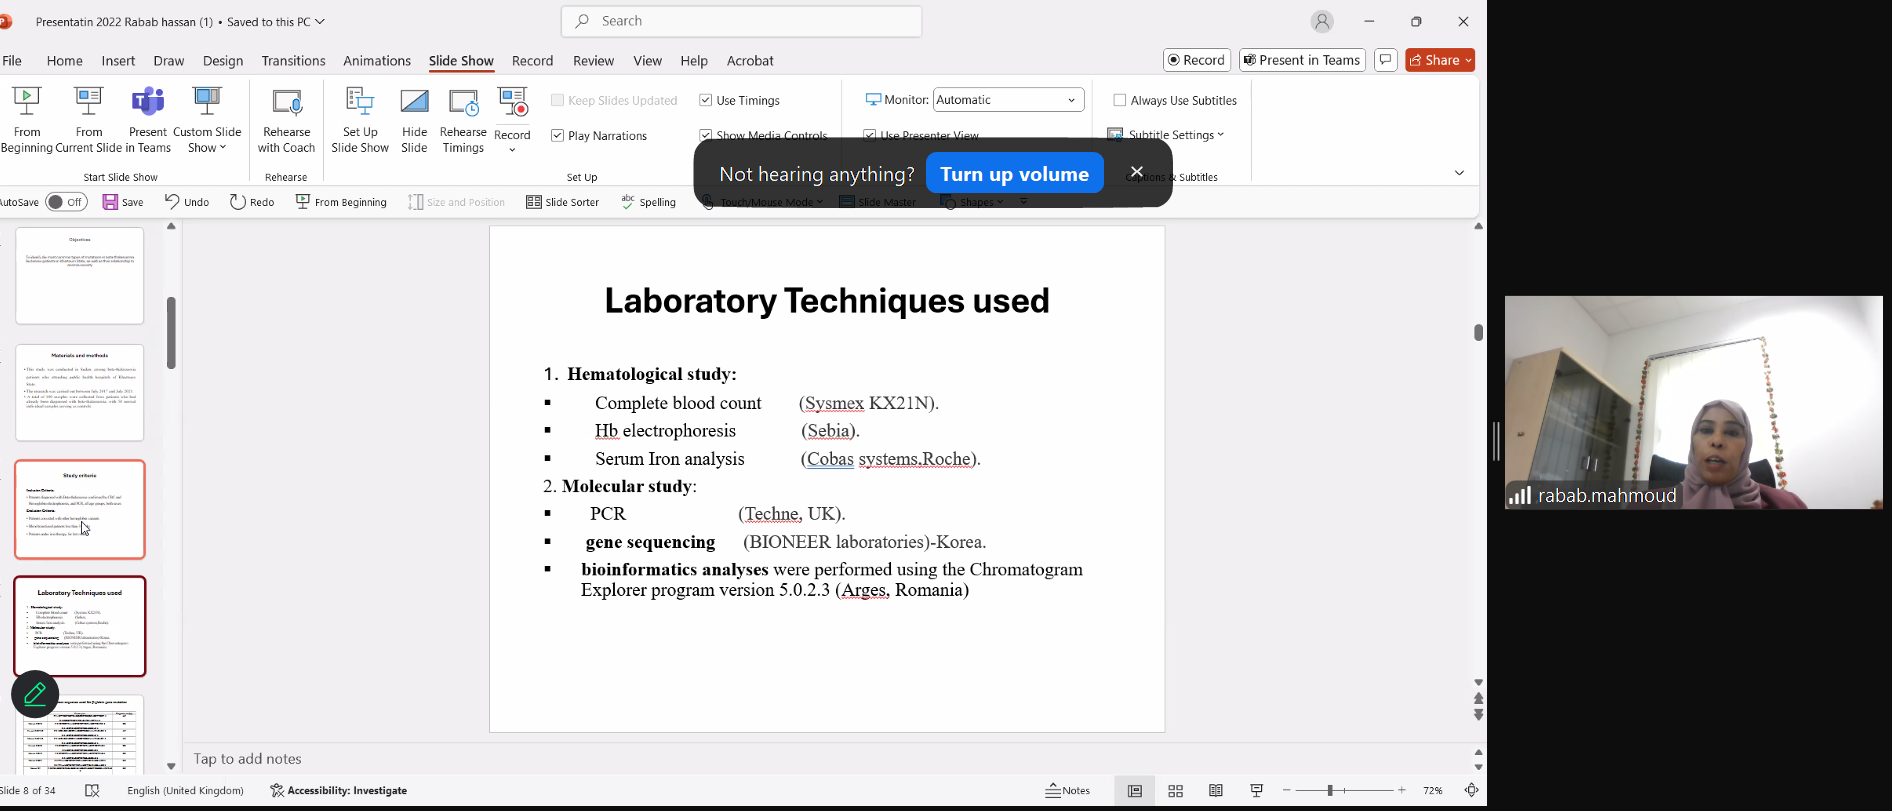1892x811 pixels.
Task: Open Rehearse with Coach
Action: [x=286, y=120]
